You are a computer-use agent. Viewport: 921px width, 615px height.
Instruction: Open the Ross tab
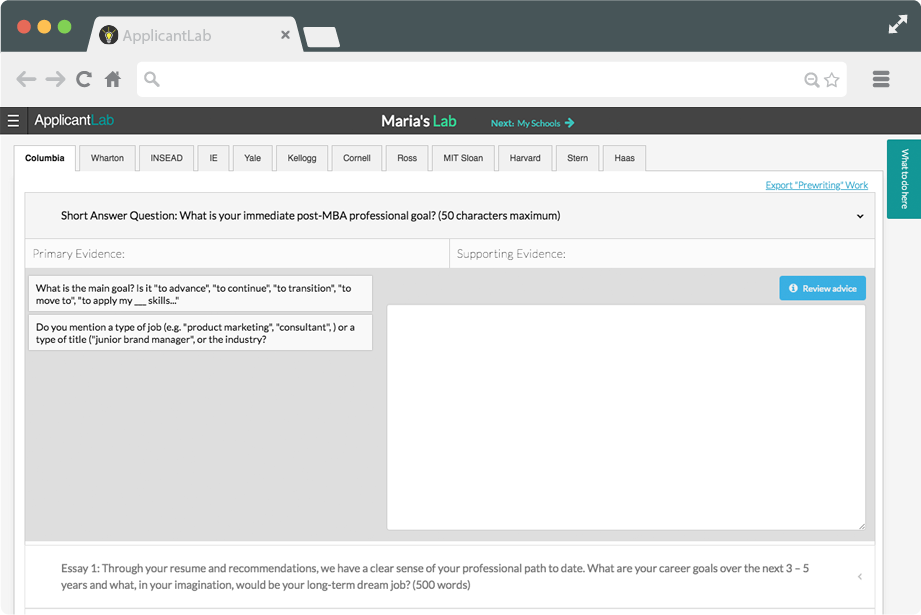coord(407,158)
